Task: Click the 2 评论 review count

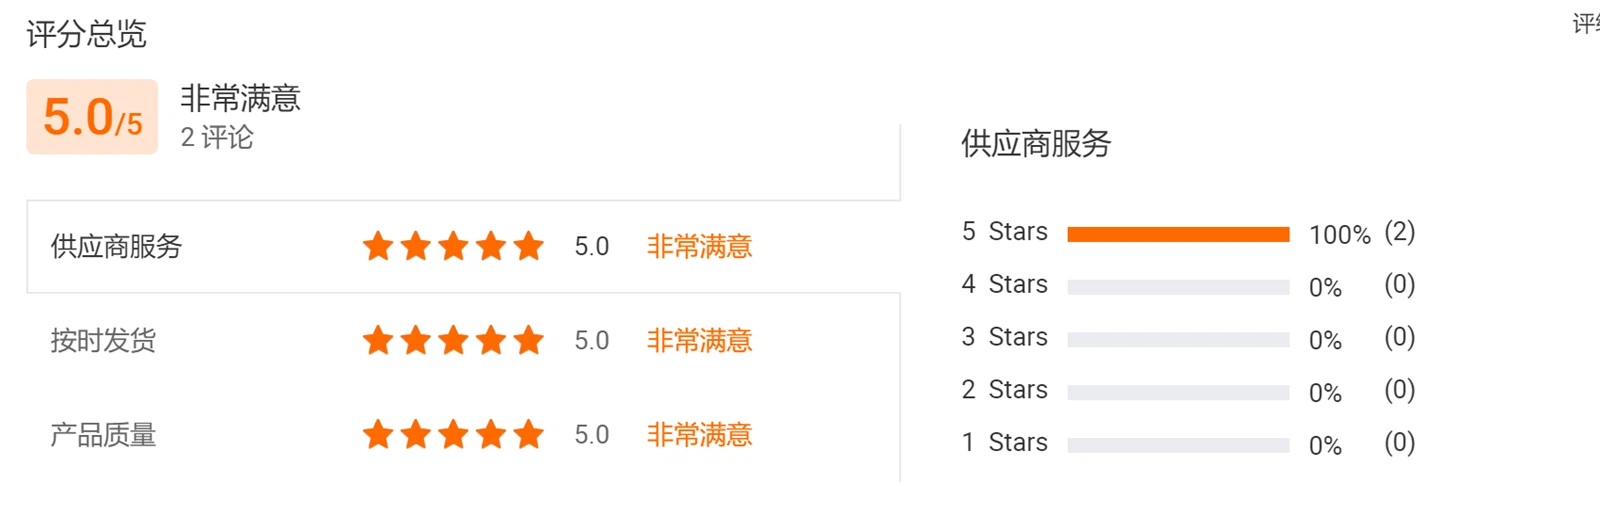Action: 217,138
